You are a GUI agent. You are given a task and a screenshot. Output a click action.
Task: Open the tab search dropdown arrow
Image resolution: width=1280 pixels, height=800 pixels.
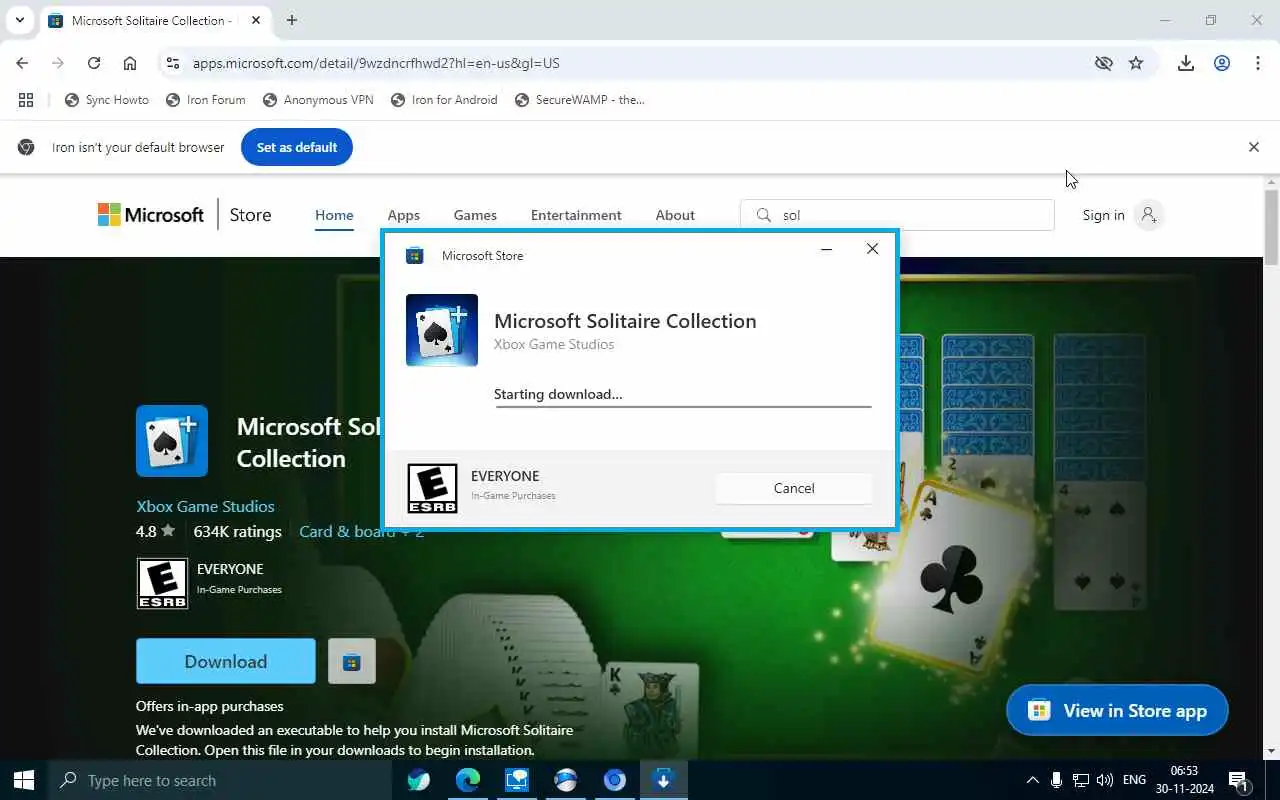(x=19, y=20)
